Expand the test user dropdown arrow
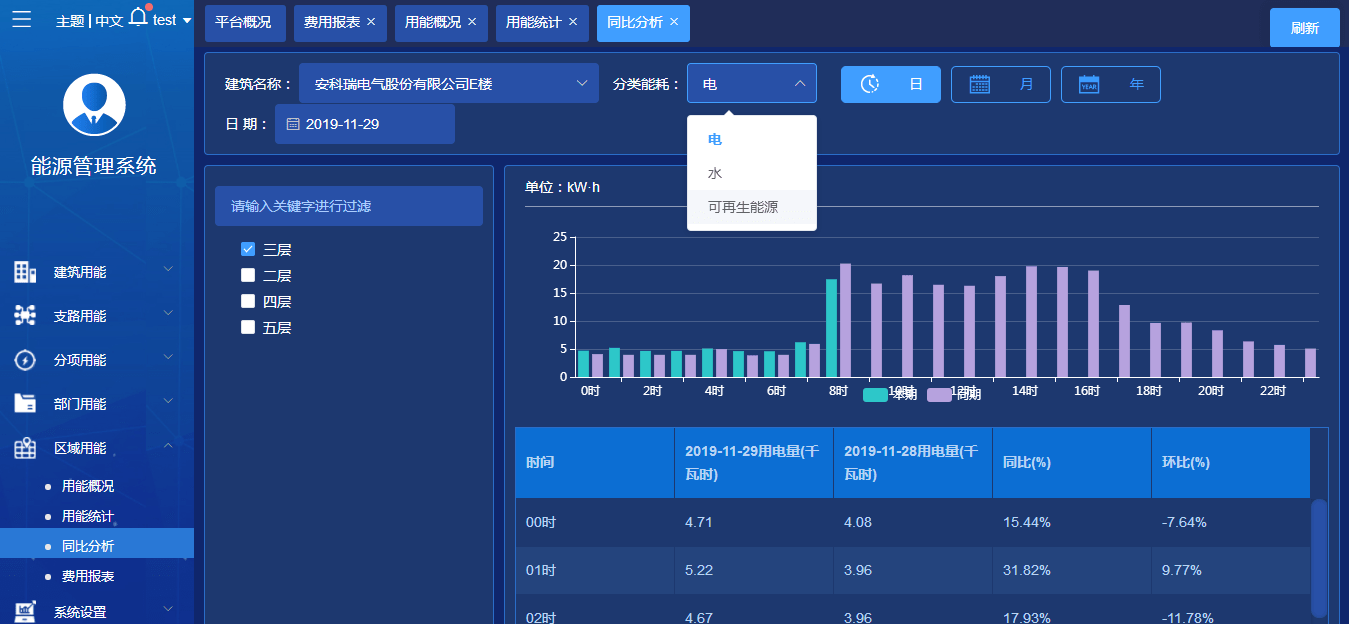1349x624 pixels. point(187,20)
